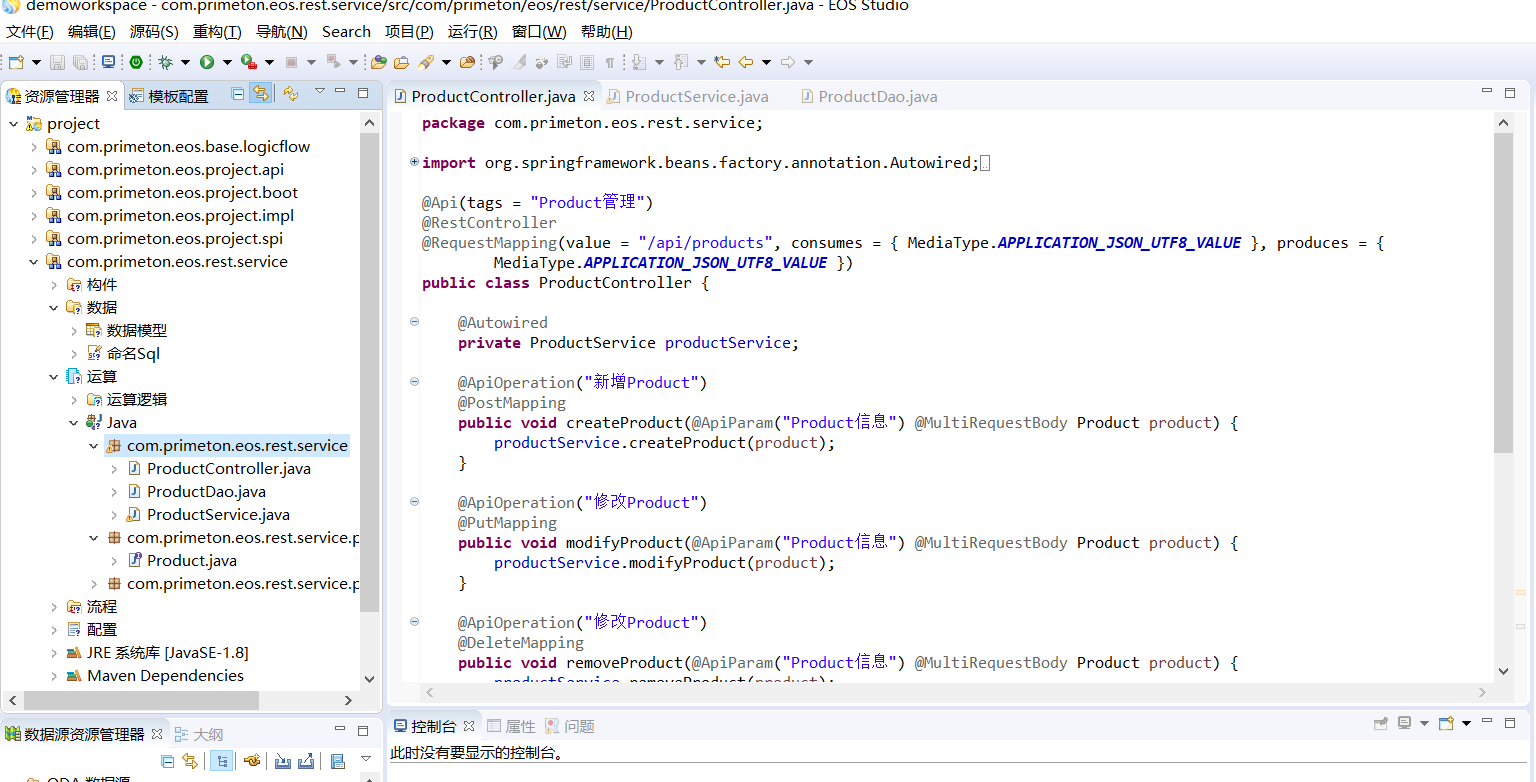Toggle code folding for the createProduct method
1536x782 pixels.
[x=414, y=382]
